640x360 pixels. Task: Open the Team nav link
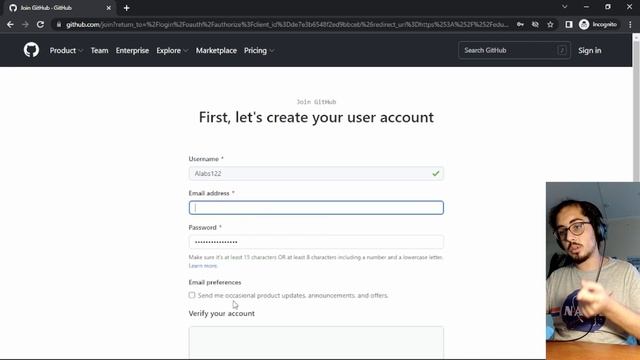pyautogui.click(x=99, y=51)
